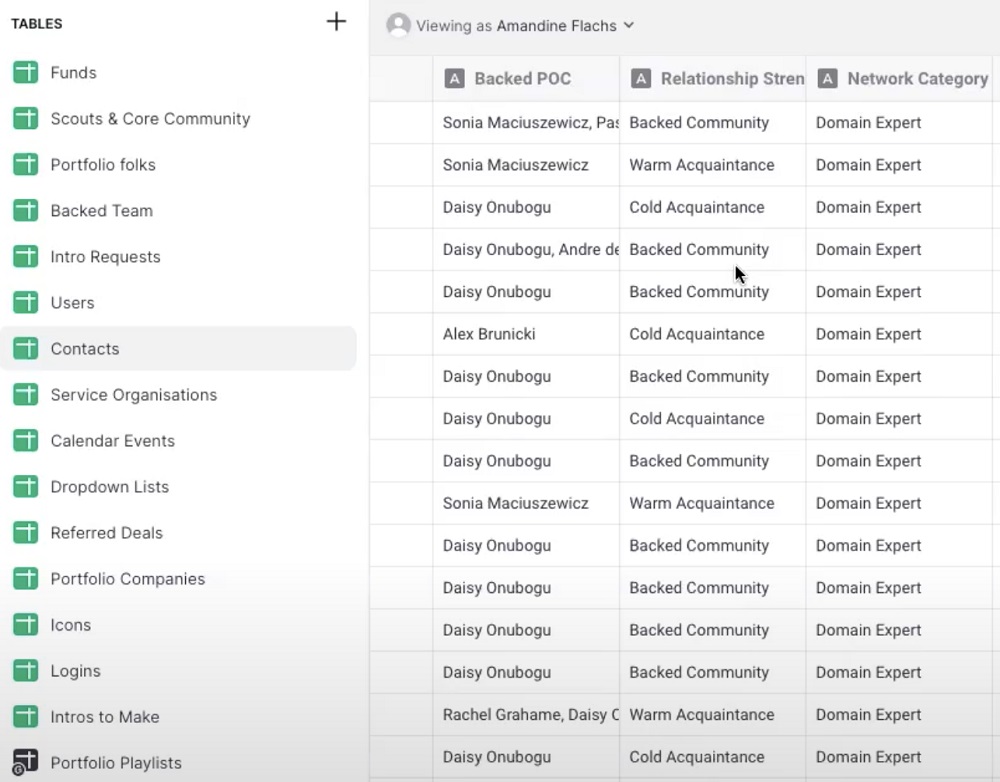Screen dimensions: 1000x782
Task: Click the text-type icon of Relationship Strength column
Action: pos(640,78)
